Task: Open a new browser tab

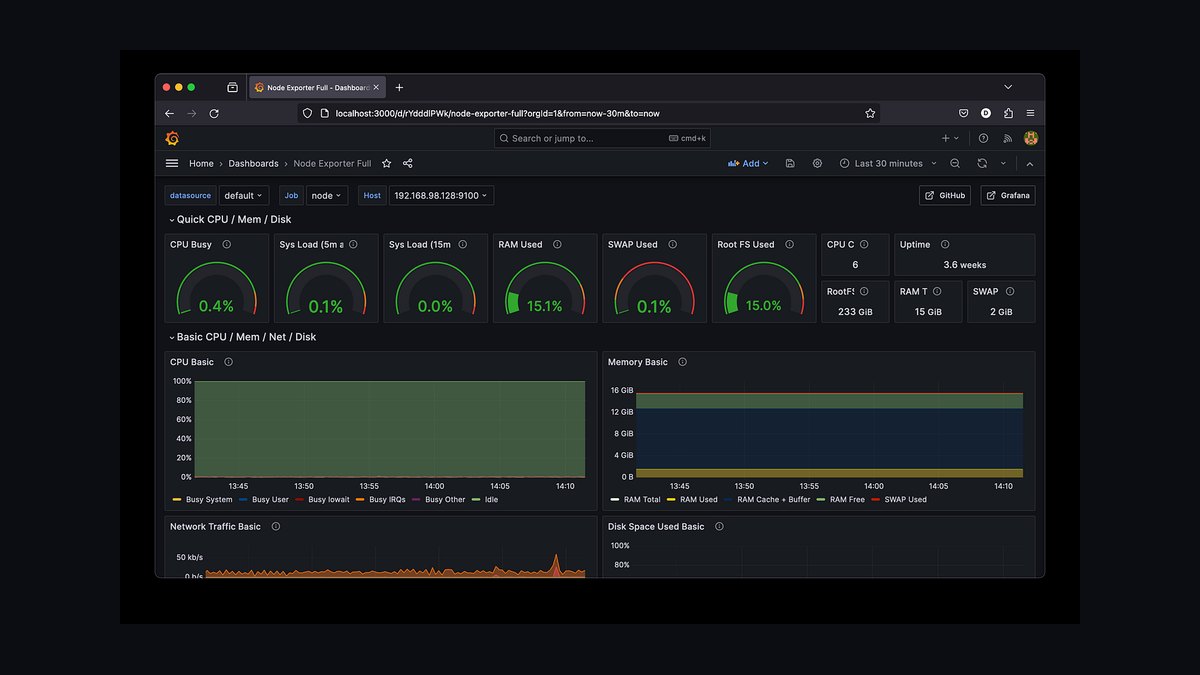Action: 399,87
